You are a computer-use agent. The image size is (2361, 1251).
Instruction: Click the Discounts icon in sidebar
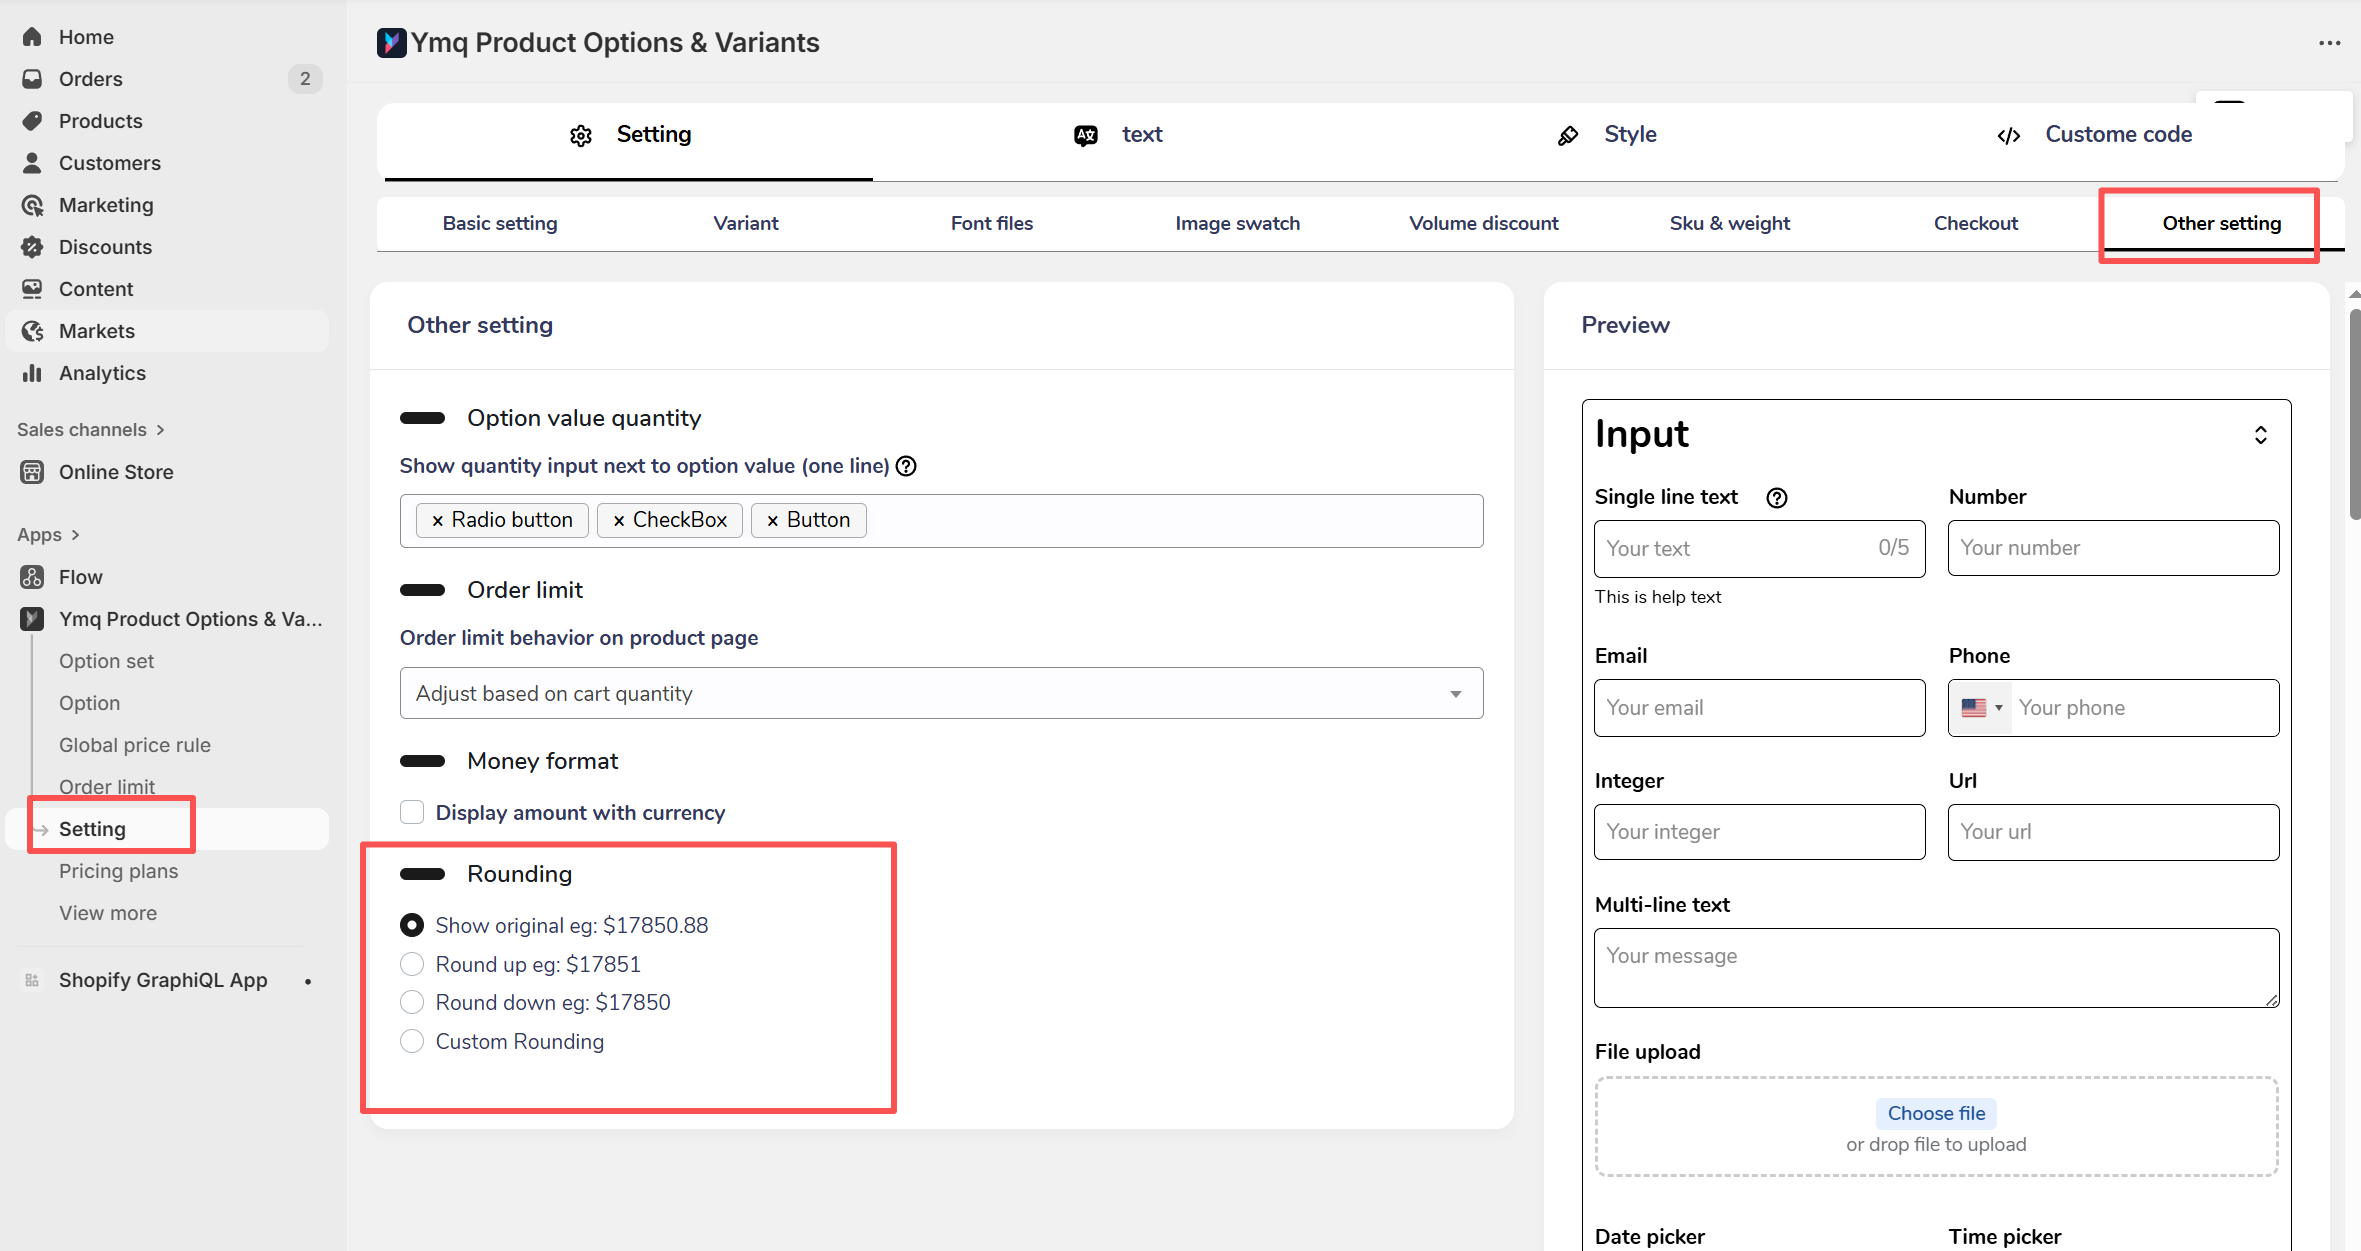click(32, 247)
